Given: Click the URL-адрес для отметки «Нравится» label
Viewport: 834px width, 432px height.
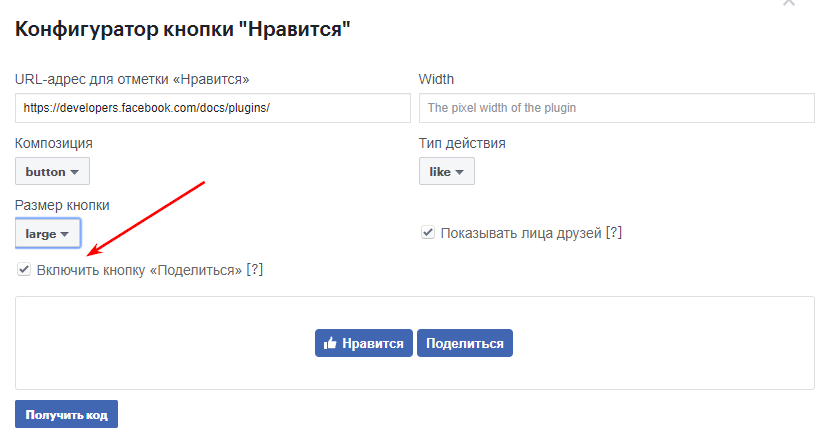Looking at the screenshot, I should tap(132, 79).
